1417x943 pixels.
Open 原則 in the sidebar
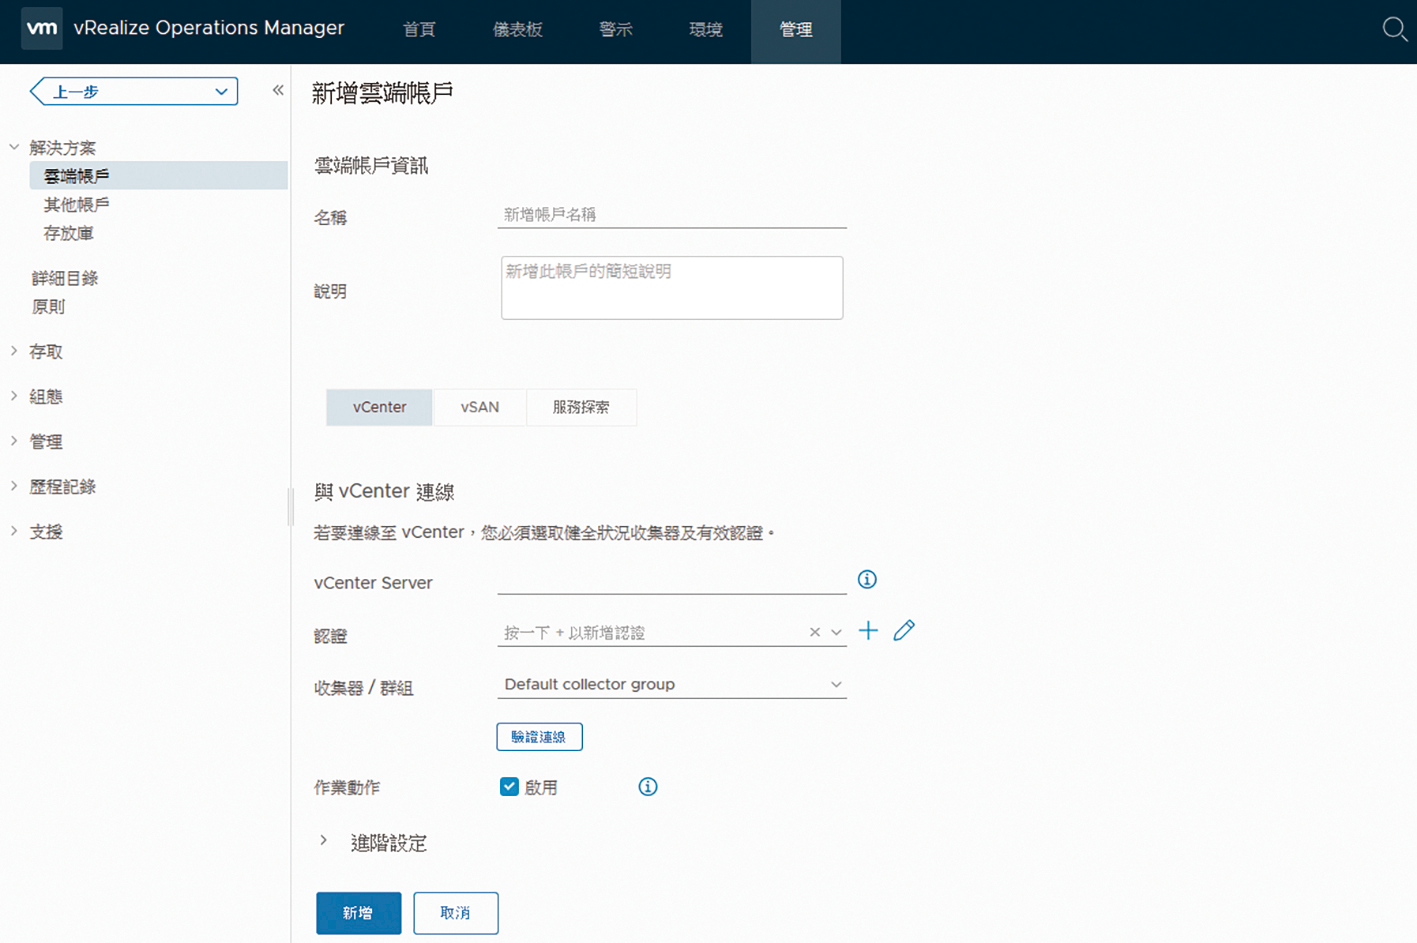tap(48, 307)
